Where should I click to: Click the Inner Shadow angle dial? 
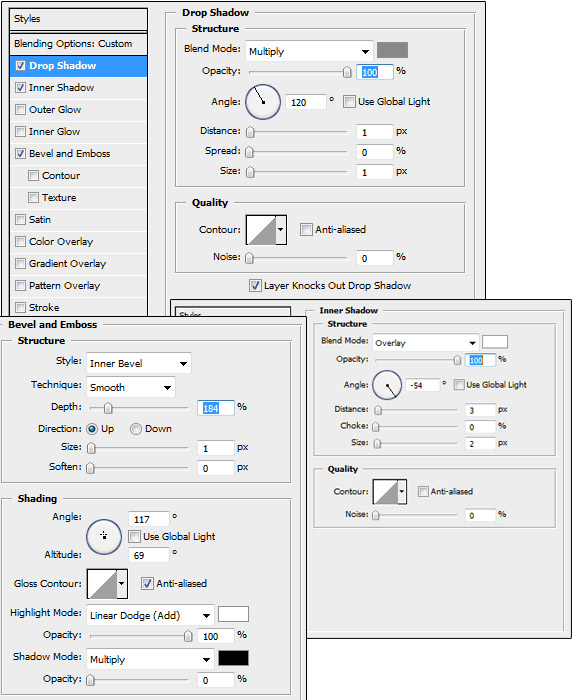point(387,385)
